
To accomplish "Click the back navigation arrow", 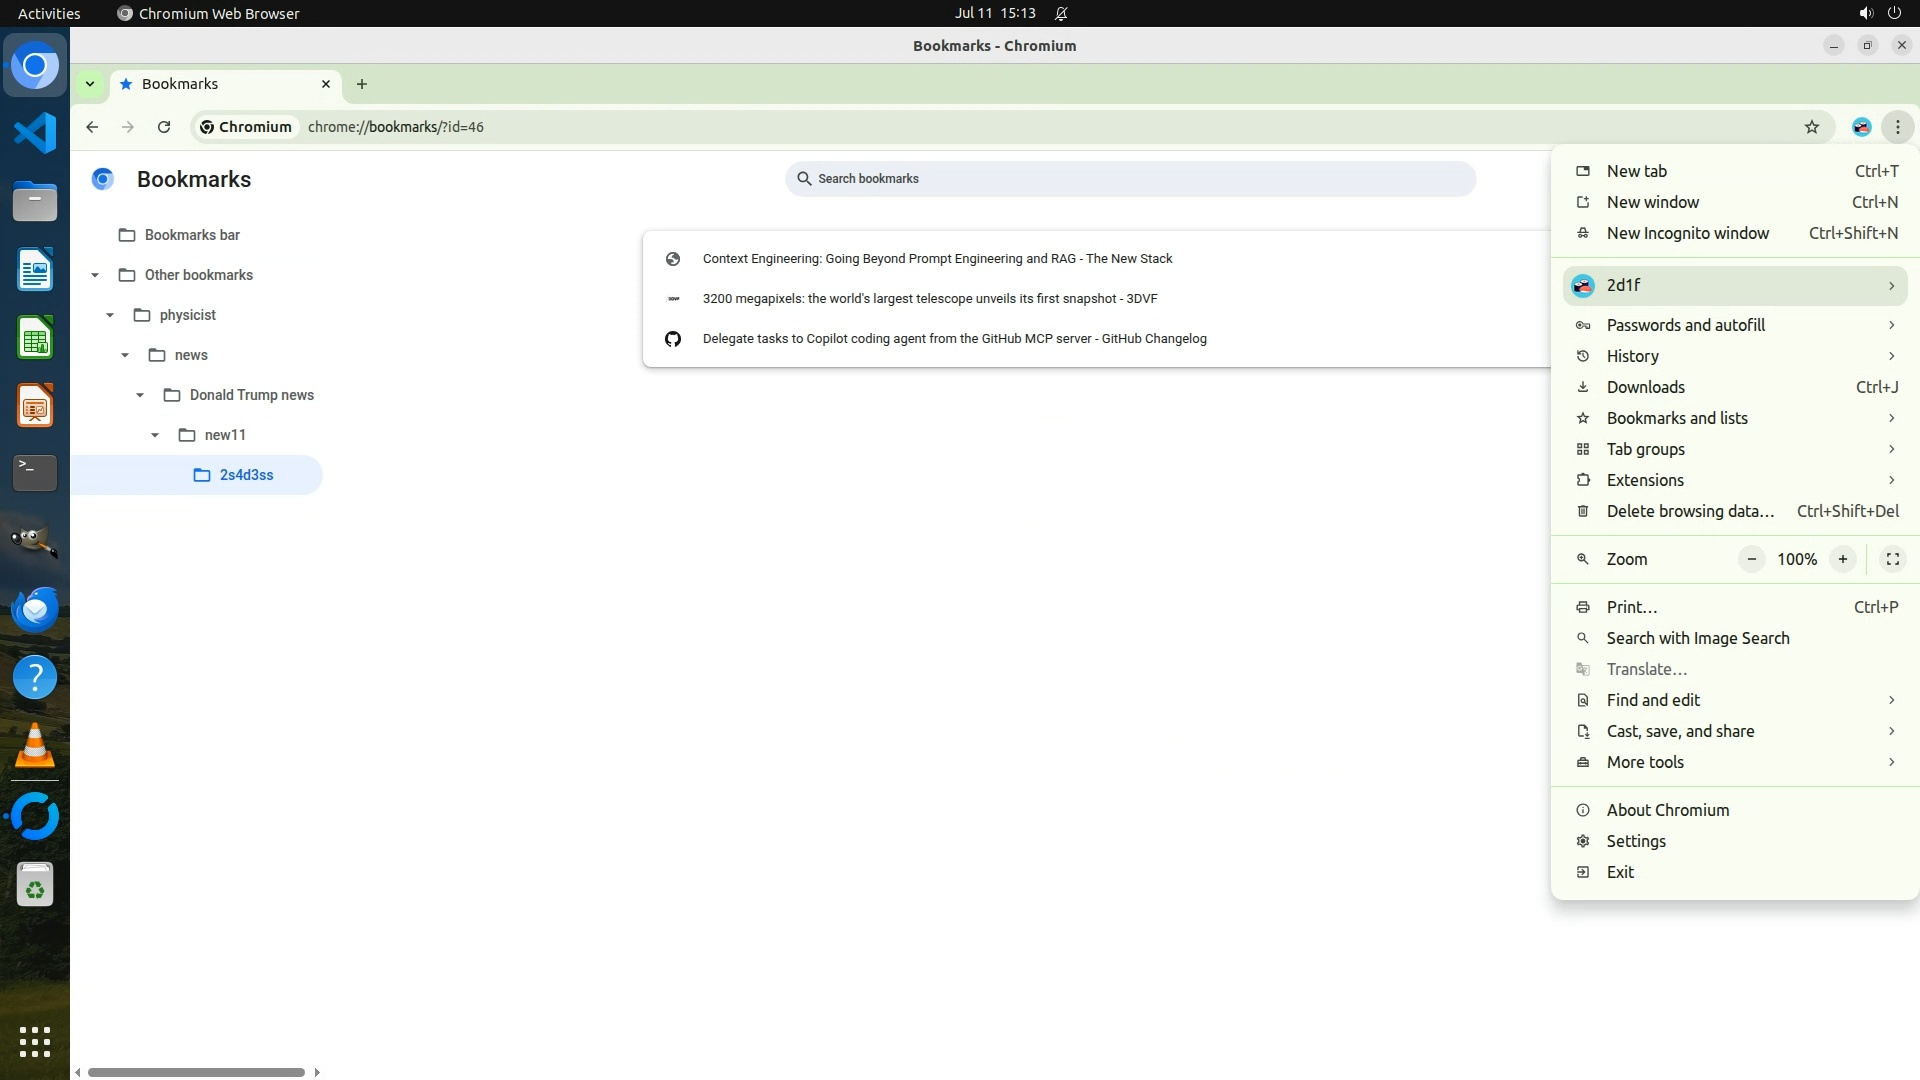I will click(x=92, y=127).
